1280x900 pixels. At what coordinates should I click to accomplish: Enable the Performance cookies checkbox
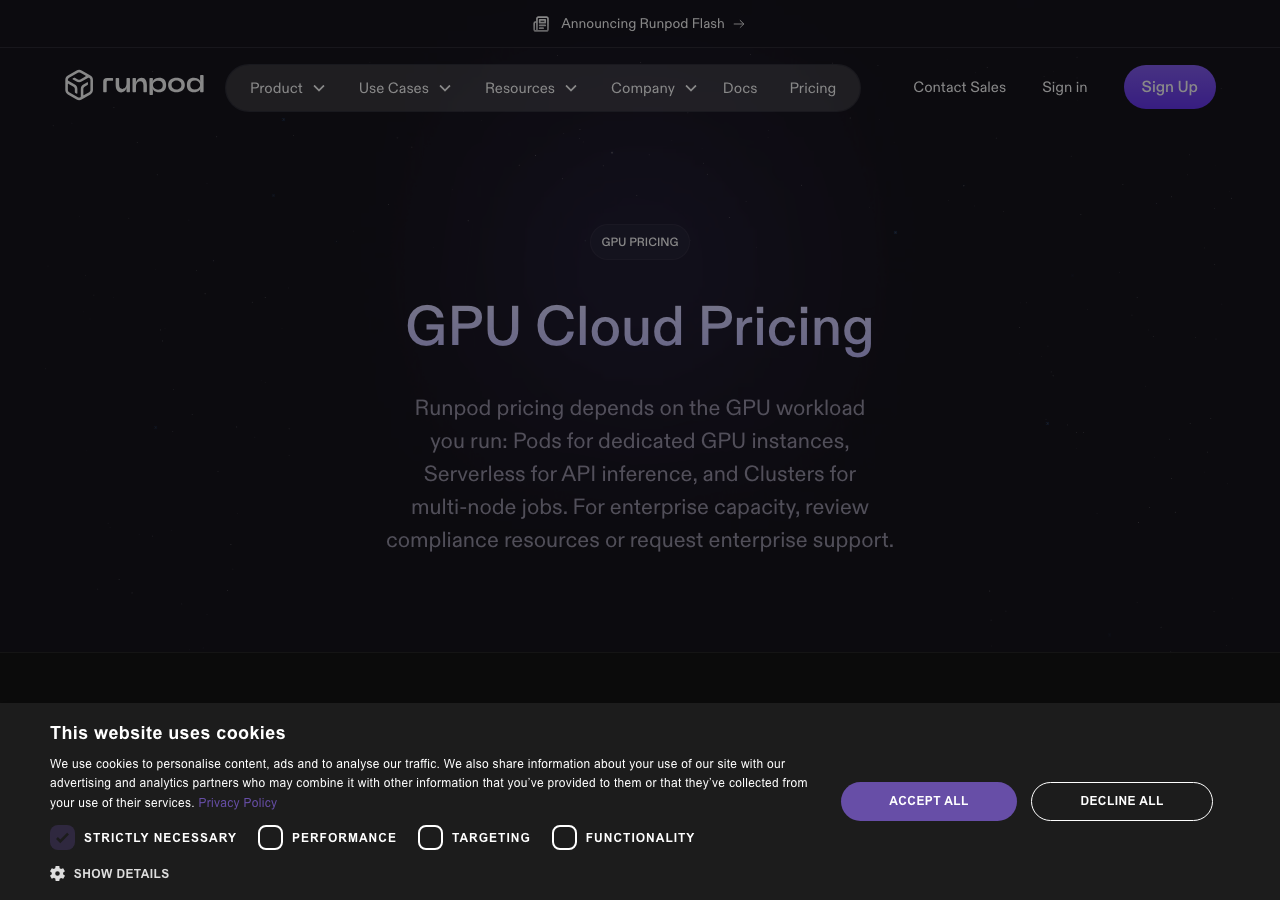pyautogui.click(x=270, y=838)
